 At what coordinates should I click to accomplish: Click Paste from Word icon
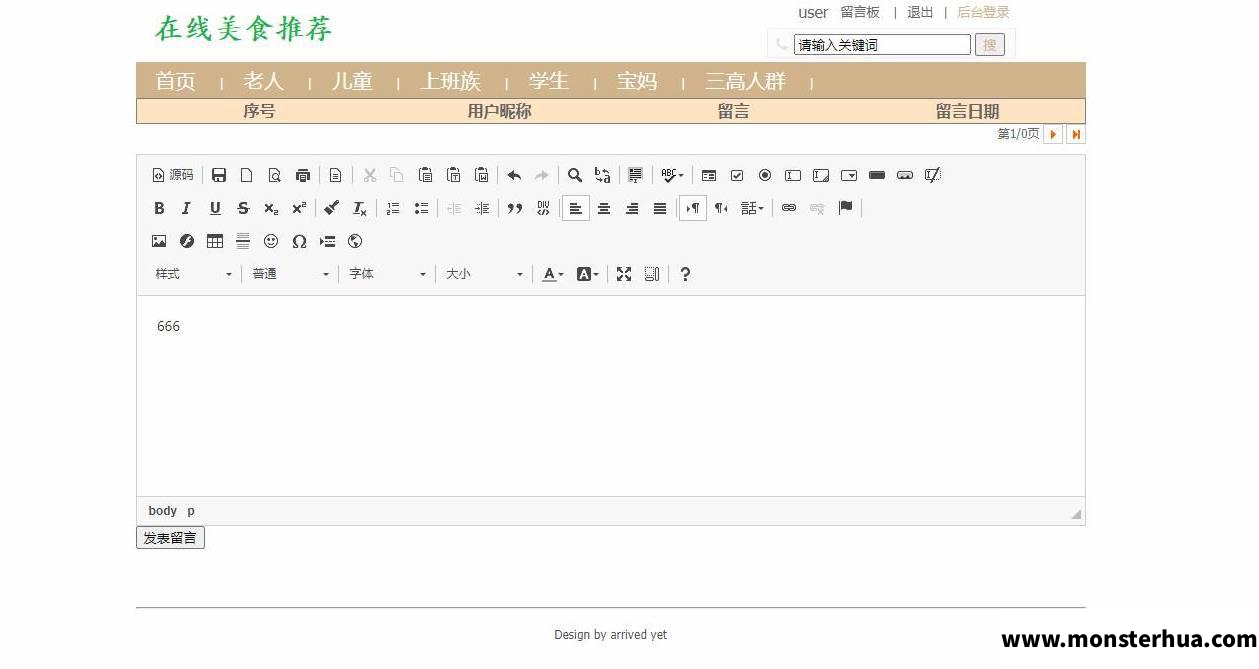pos(481,175)
